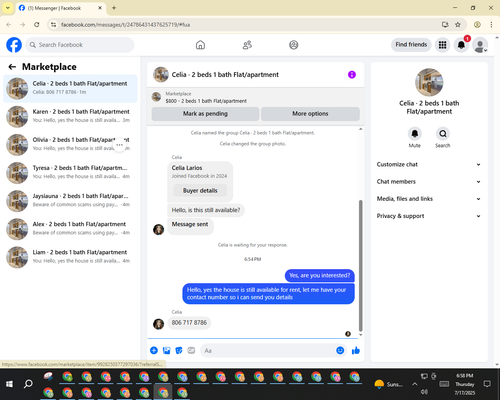Expand Media, files and links section
This screenshot has height=400, width=500.
[x=429, y=199]
